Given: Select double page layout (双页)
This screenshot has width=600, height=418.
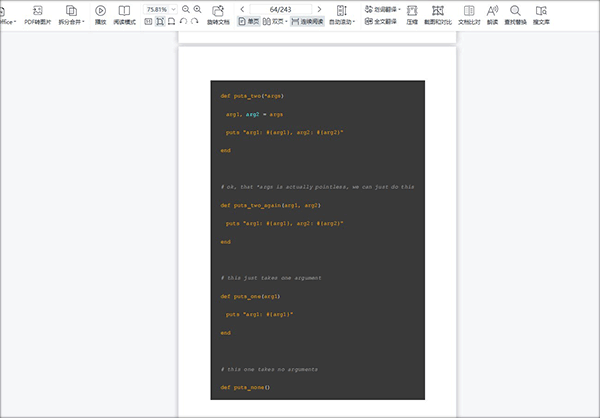Looking at the screenshot, I should 275,21.
